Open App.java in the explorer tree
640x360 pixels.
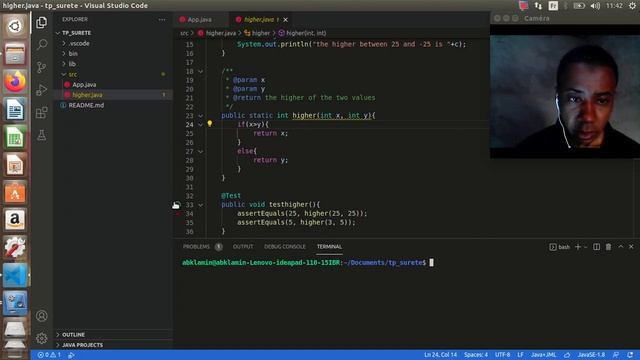84,84
